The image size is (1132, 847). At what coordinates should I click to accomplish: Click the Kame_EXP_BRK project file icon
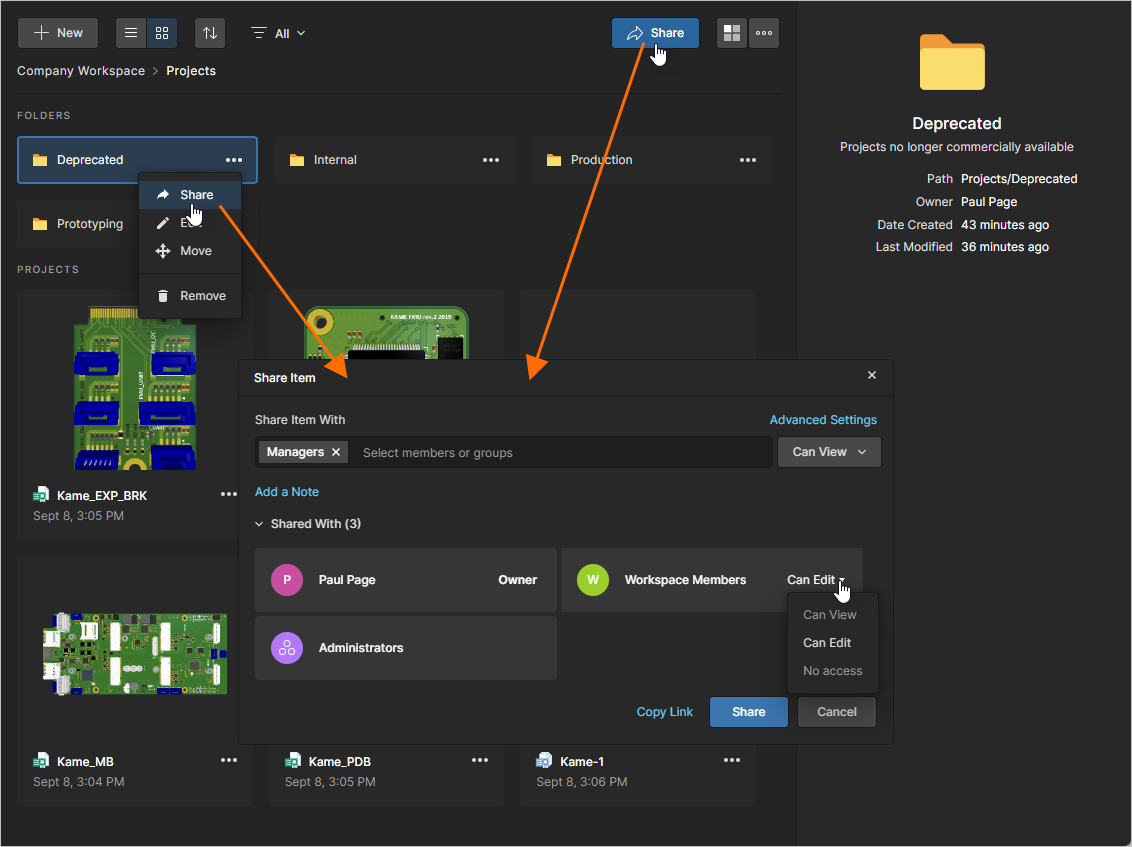tap(41, 495)
